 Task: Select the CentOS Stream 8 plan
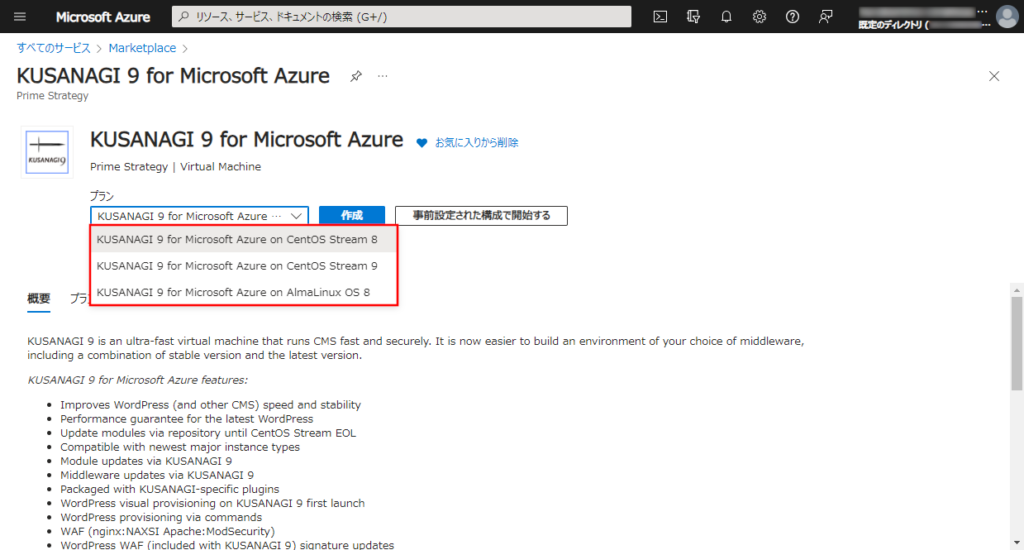point(243,239)
